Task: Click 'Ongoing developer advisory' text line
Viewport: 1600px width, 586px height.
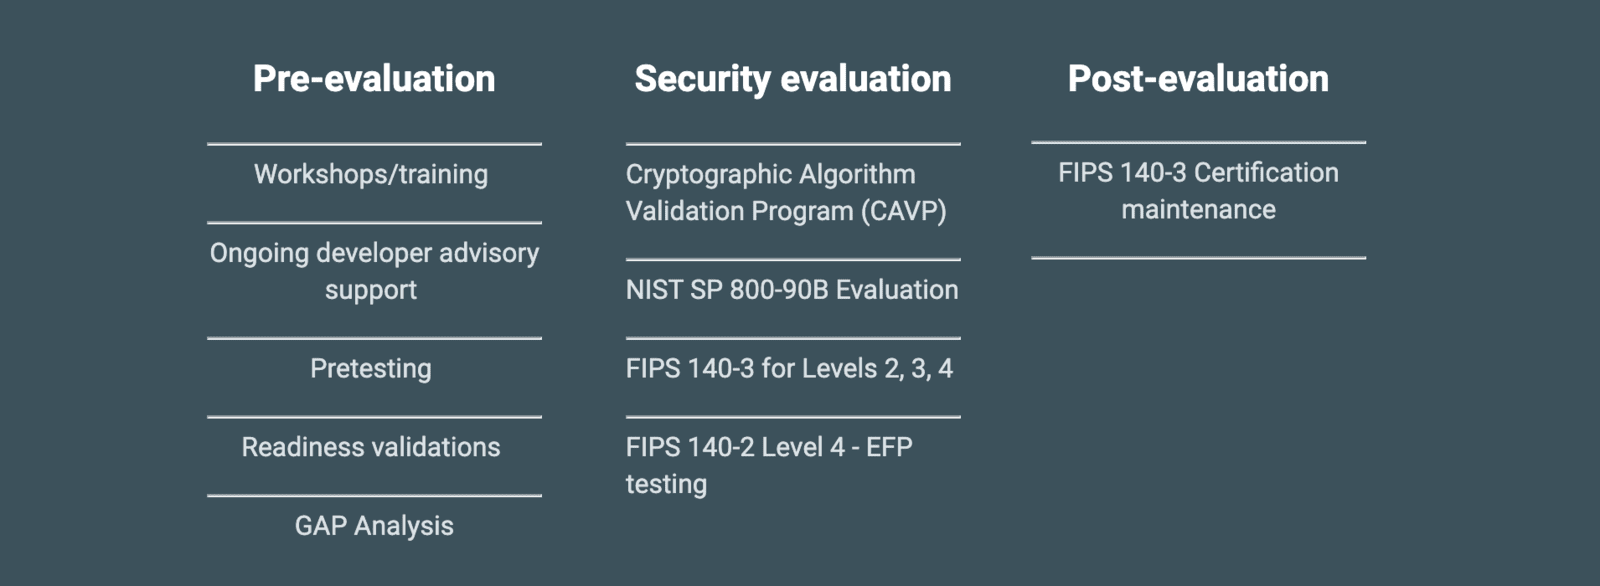Action: (x=374, y=253)
